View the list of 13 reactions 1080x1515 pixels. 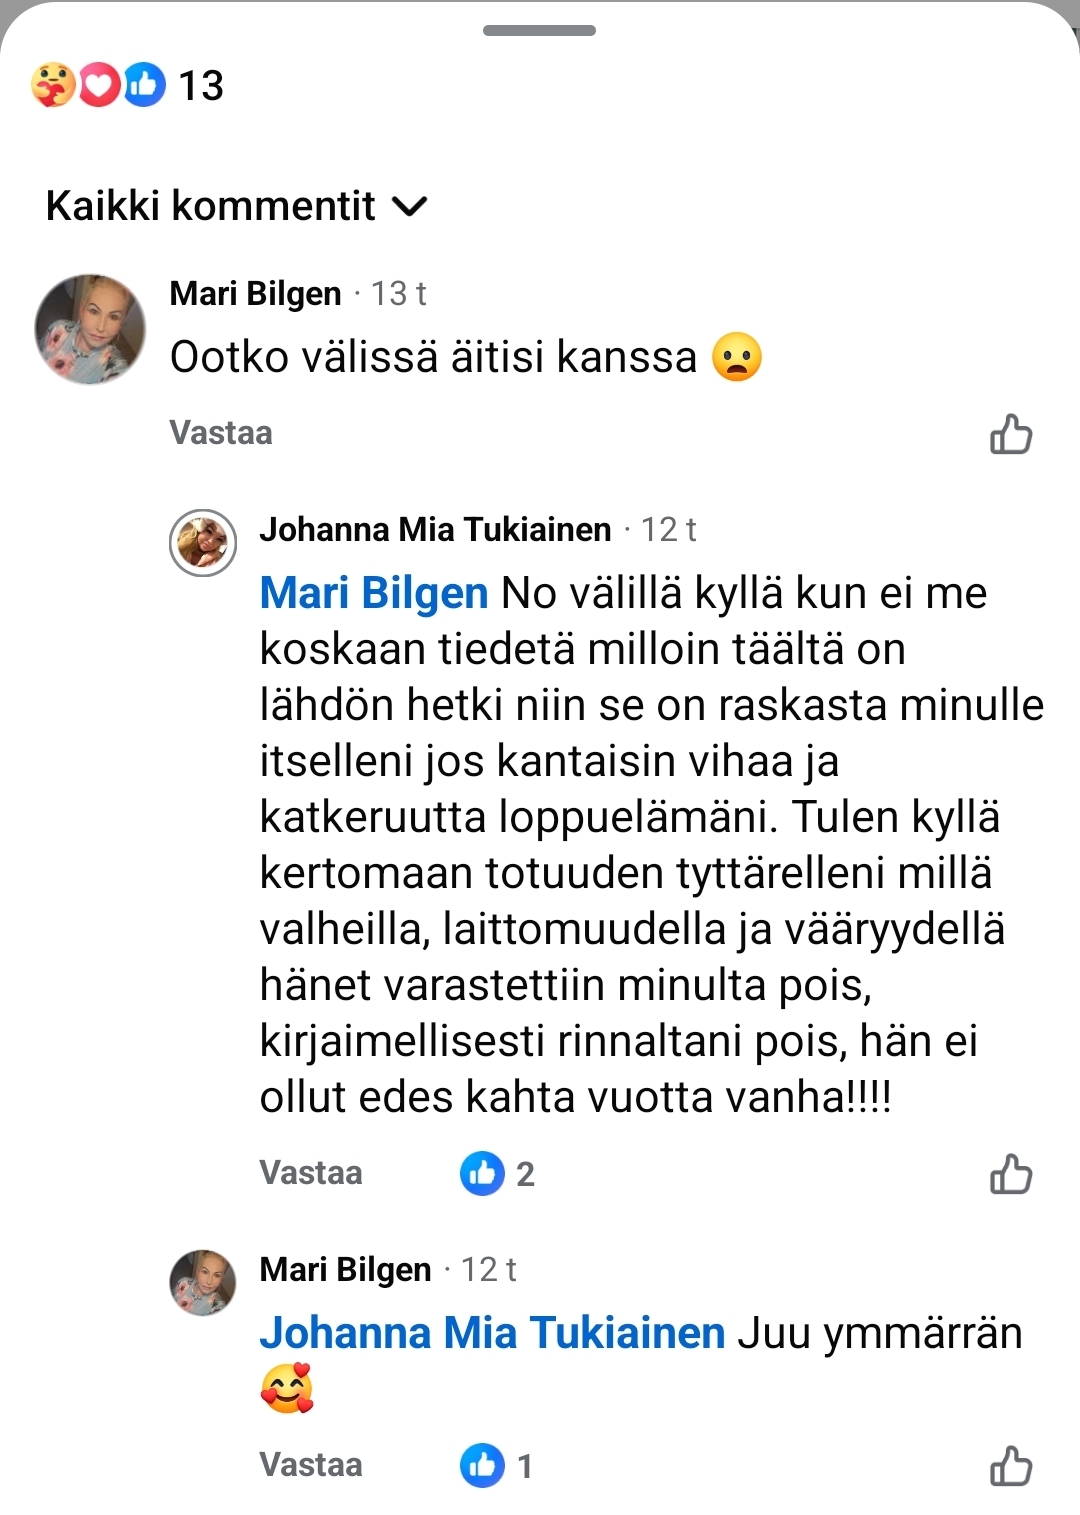pyautogui.click(x=201, y=86)
